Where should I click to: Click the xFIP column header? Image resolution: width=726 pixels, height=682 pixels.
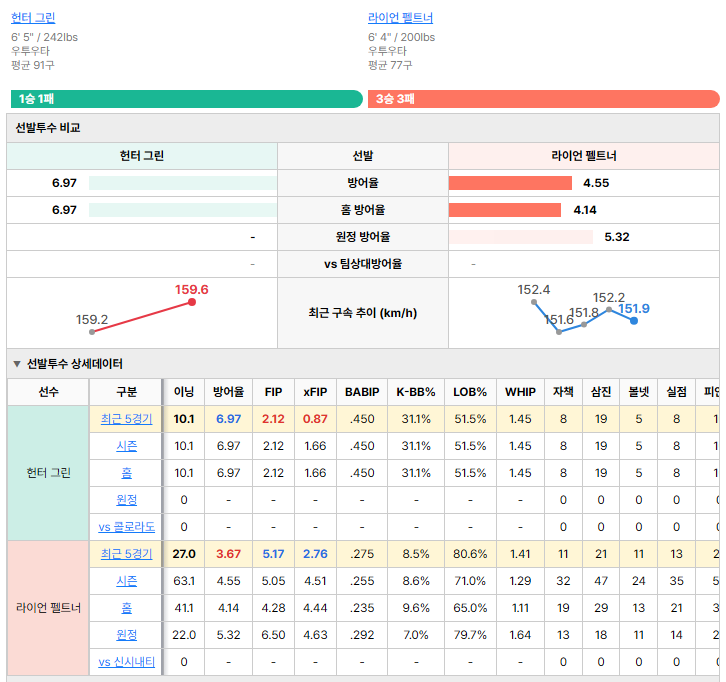coord(315,392)
